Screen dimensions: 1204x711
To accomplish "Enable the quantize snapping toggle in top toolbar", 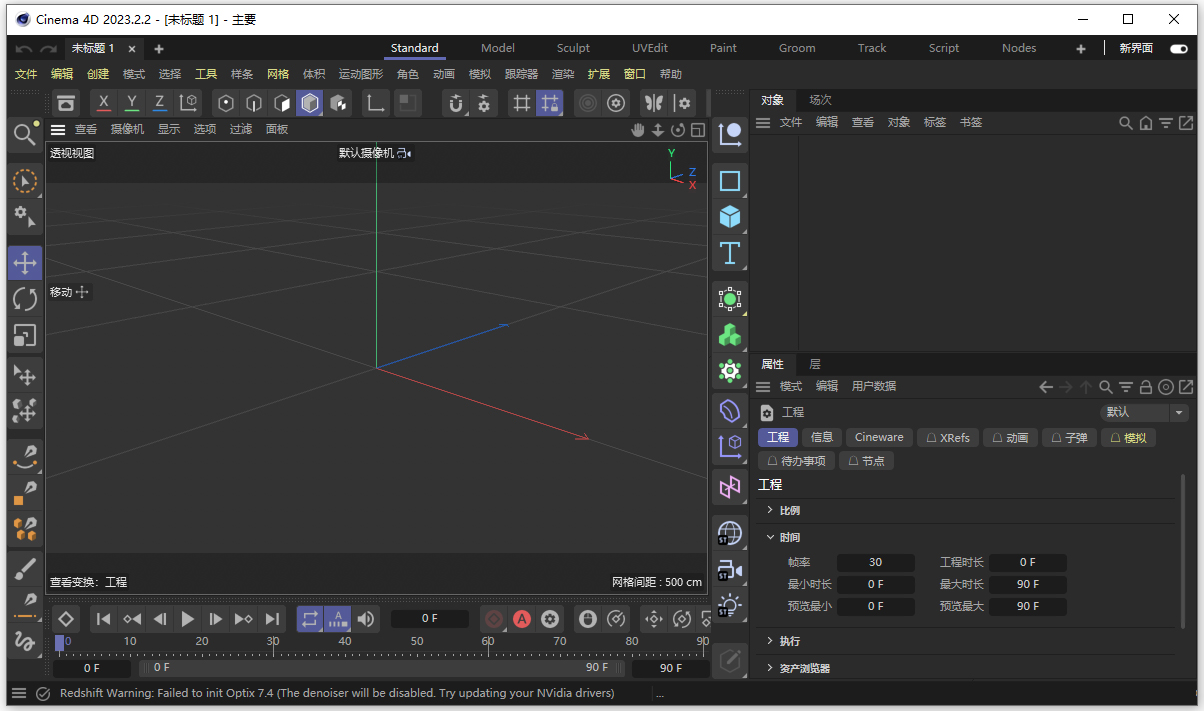I will 550,102.
